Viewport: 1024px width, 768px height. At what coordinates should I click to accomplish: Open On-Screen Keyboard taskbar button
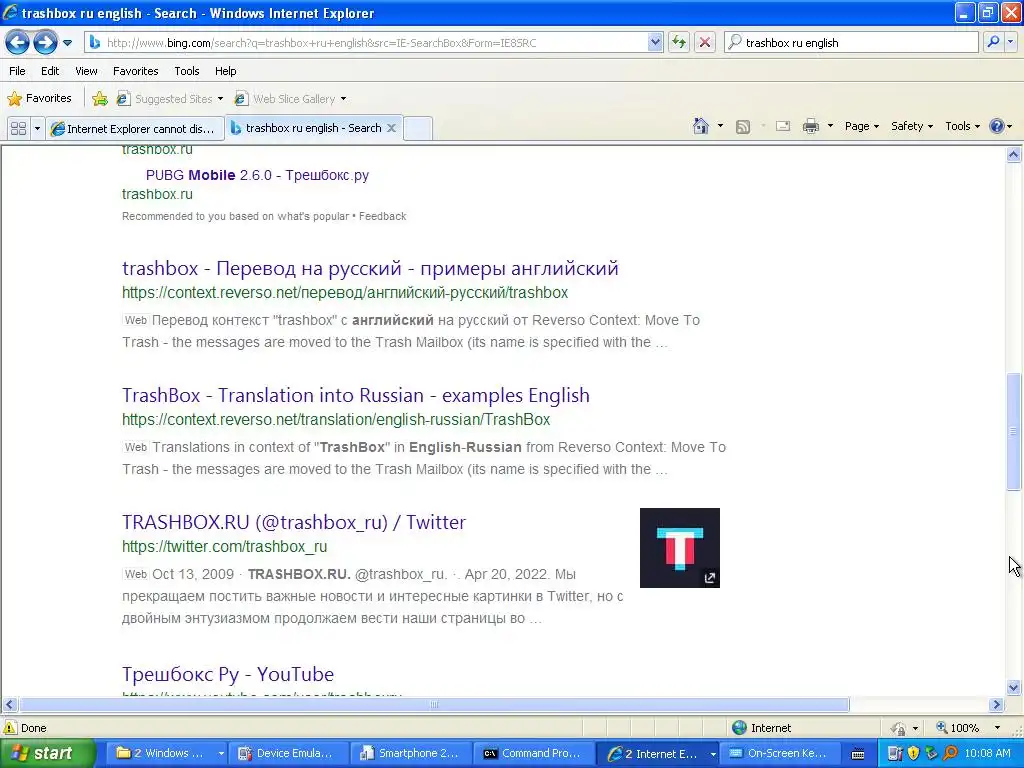[x=780, y=753]
